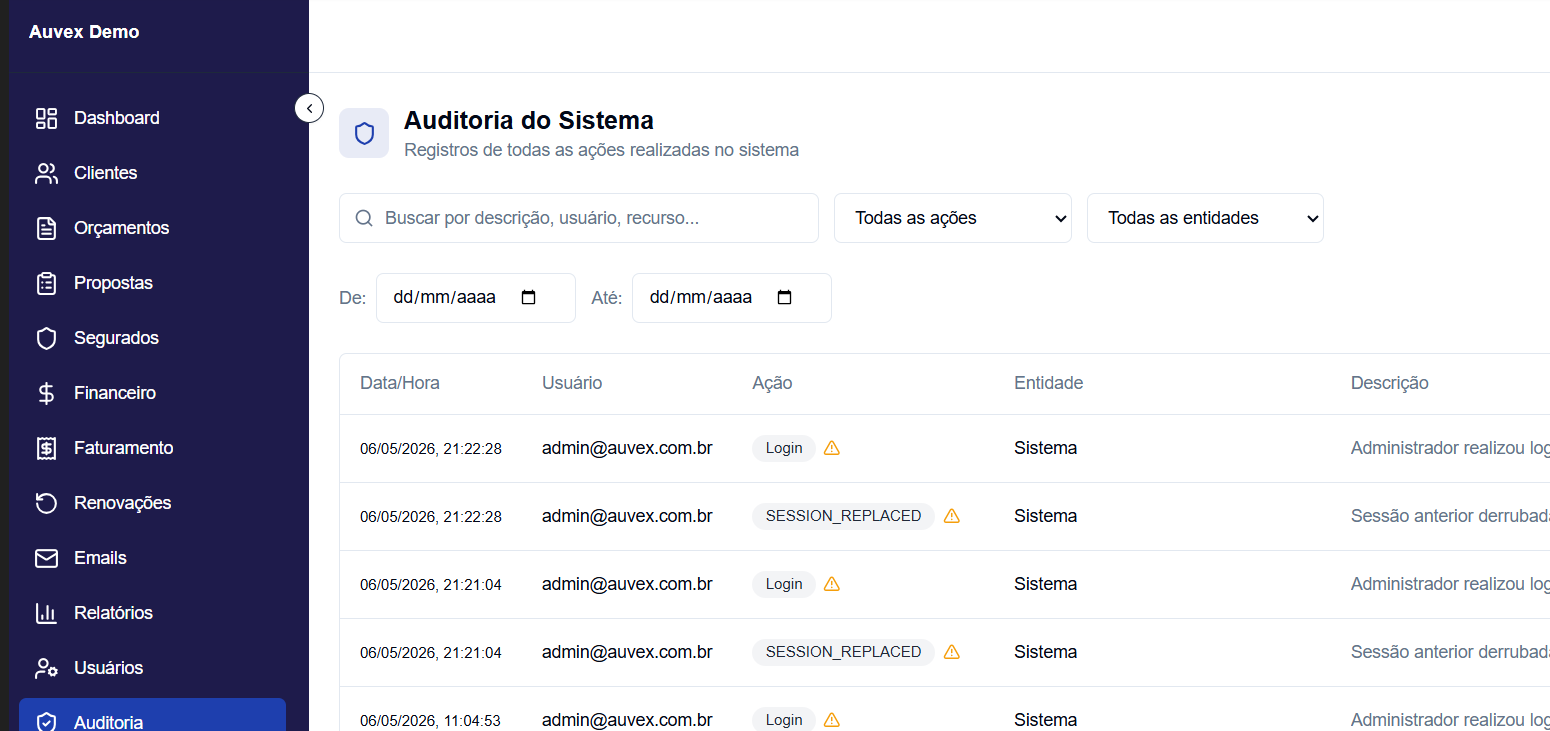Click the Usuário column header
Screen dimensions: 1550x731
pyautogui.click(x=572, y=383)
